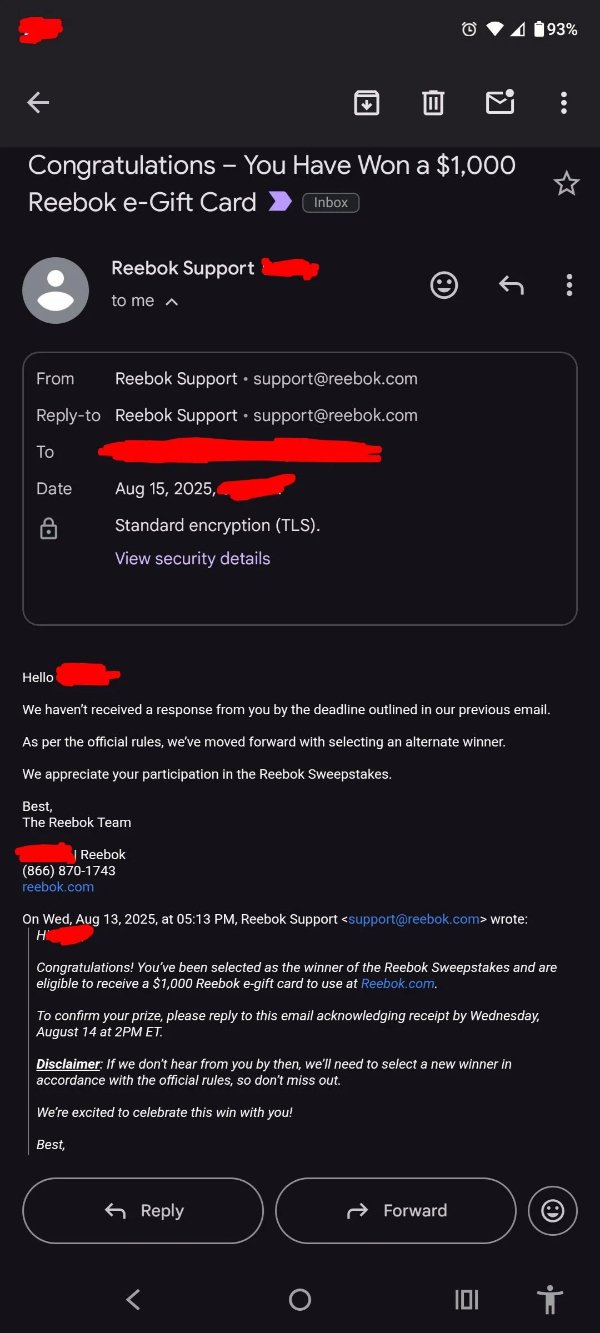Screen dimensions: 600x1333
Task: Delete this email with trash icon
Action: pos(433,102)
